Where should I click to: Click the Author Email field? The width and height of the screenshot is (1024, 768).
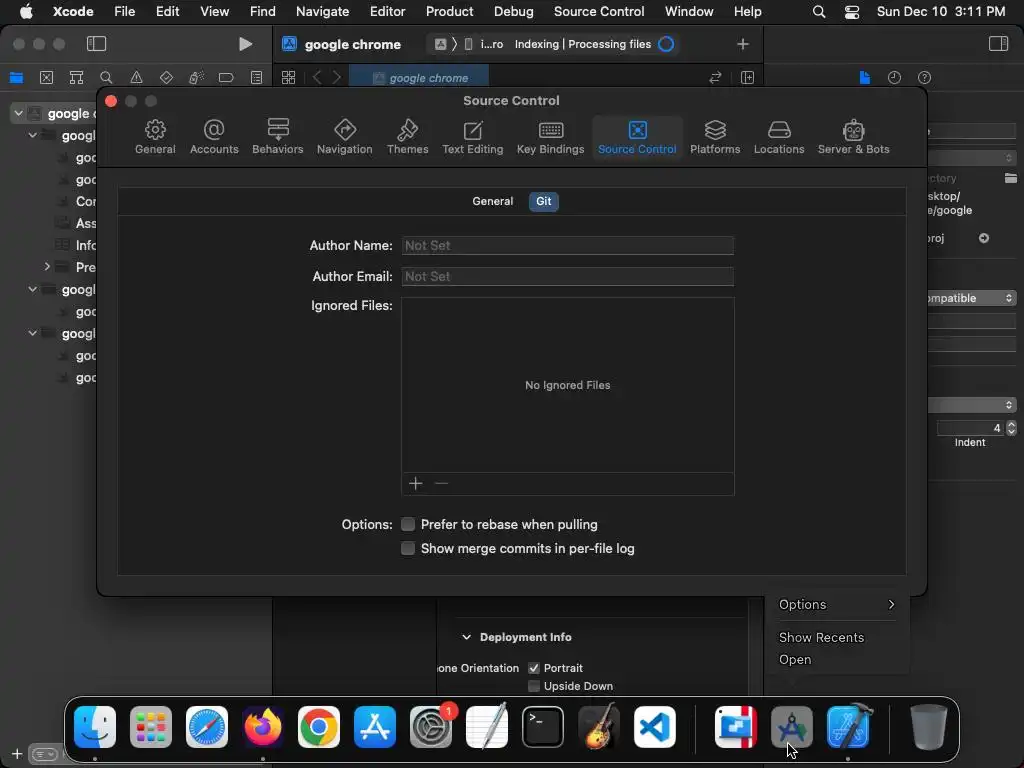(568, 276)
